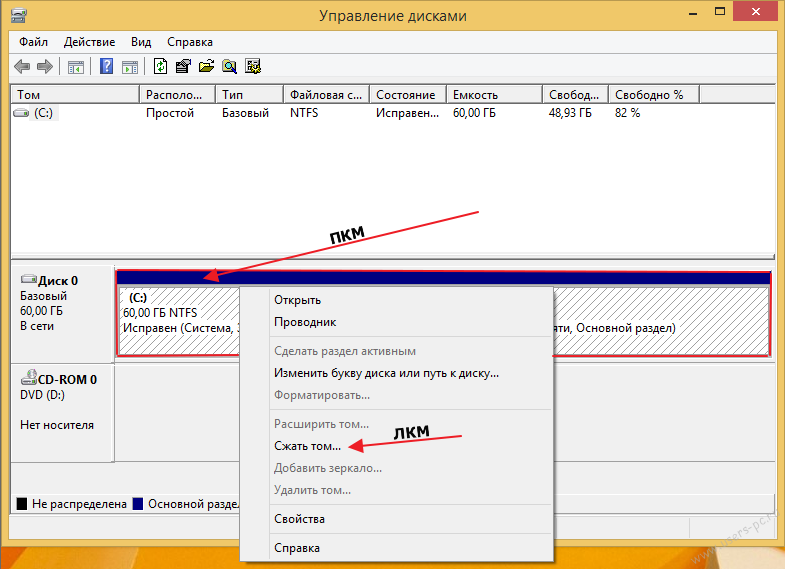Click the magnifier search toolbar icon
The width and height of the screenshot is (785, 569).
229,67
